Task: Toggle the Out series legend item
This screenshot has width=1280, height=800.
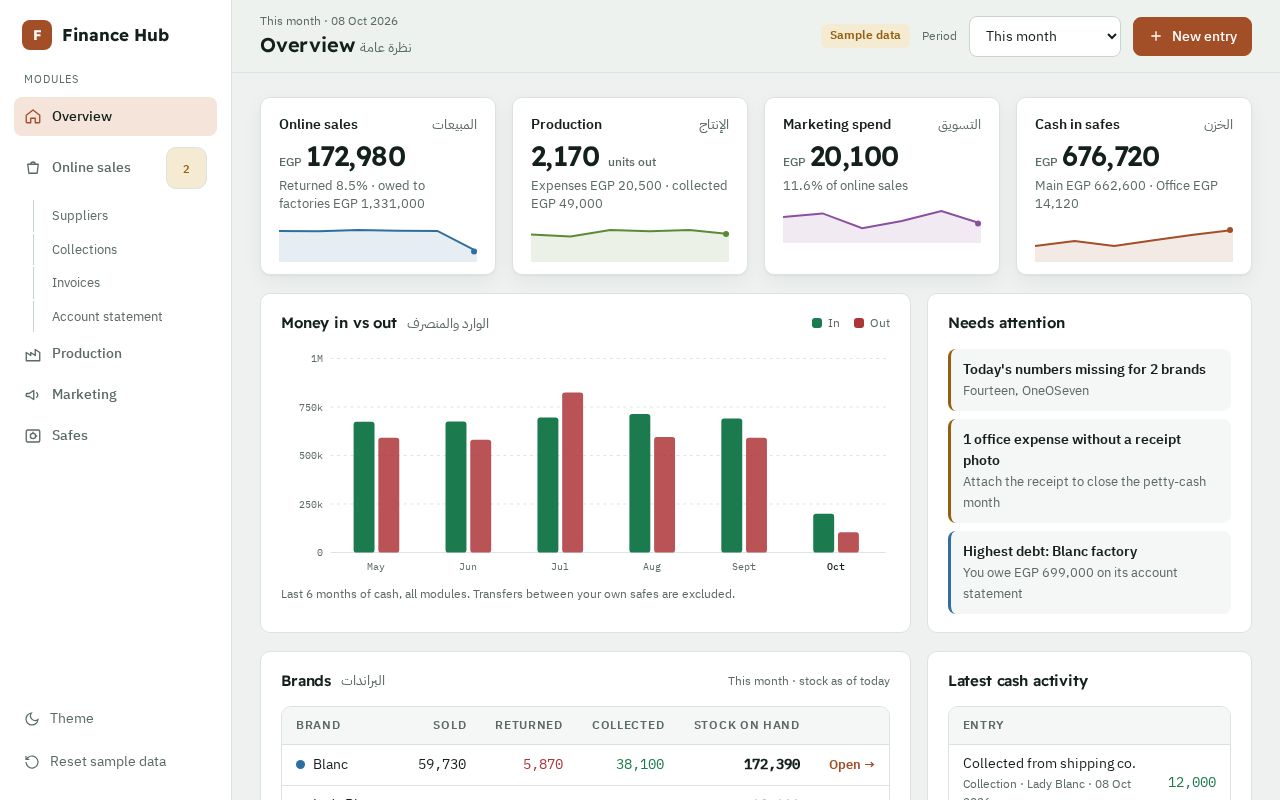Action: 872,323
